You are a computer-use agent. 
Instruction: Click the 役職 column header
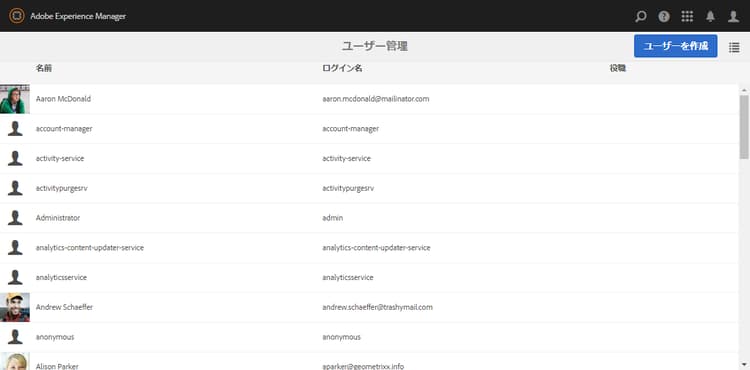[618, 68]
